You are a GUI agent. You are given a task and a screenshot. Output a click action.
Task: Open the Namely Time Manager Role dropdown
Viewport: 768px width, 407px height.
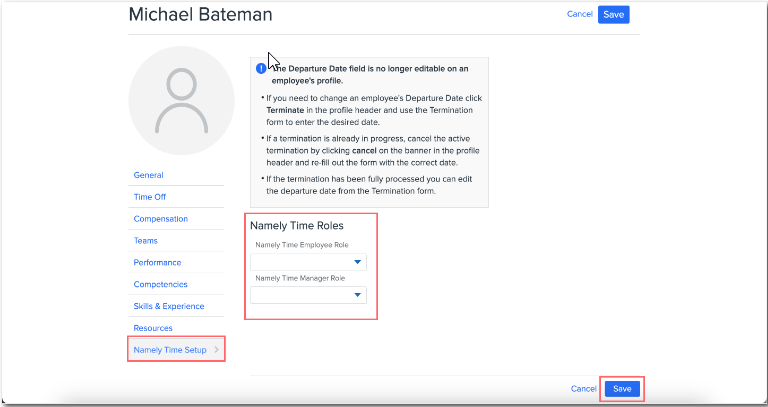coord(308,295)
